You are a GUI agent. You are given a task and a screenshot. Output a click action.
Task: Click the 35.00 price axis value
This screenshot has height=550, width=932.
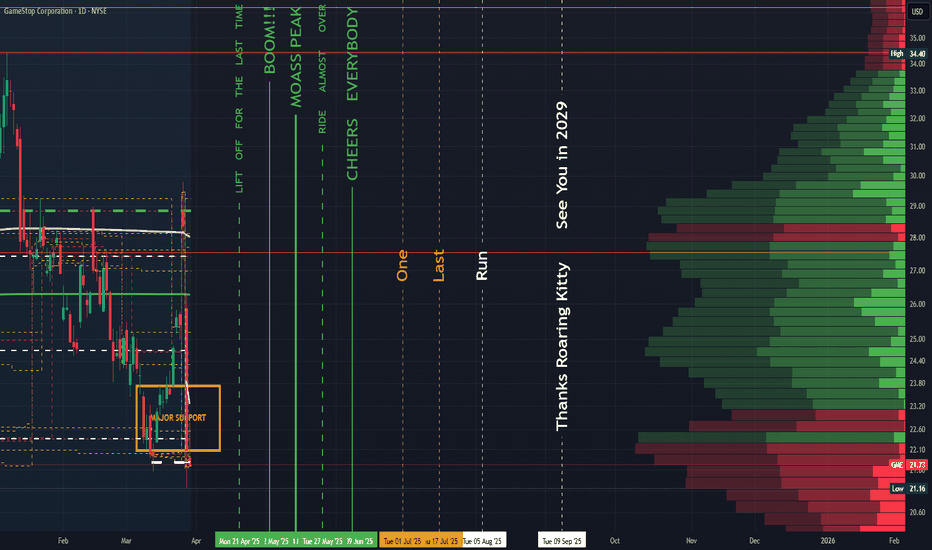pyautogui.click(x=917, y=37)
